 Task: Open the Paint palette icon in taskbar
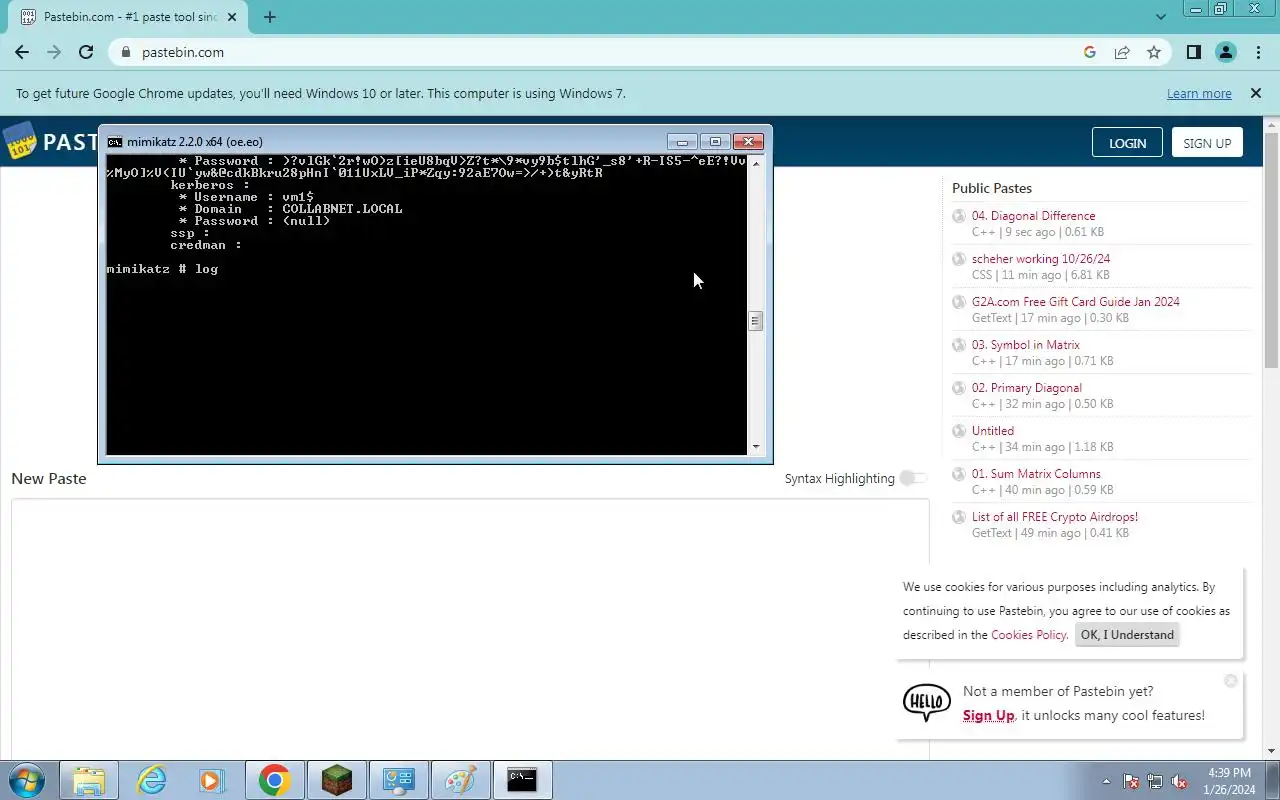(460, 780)
